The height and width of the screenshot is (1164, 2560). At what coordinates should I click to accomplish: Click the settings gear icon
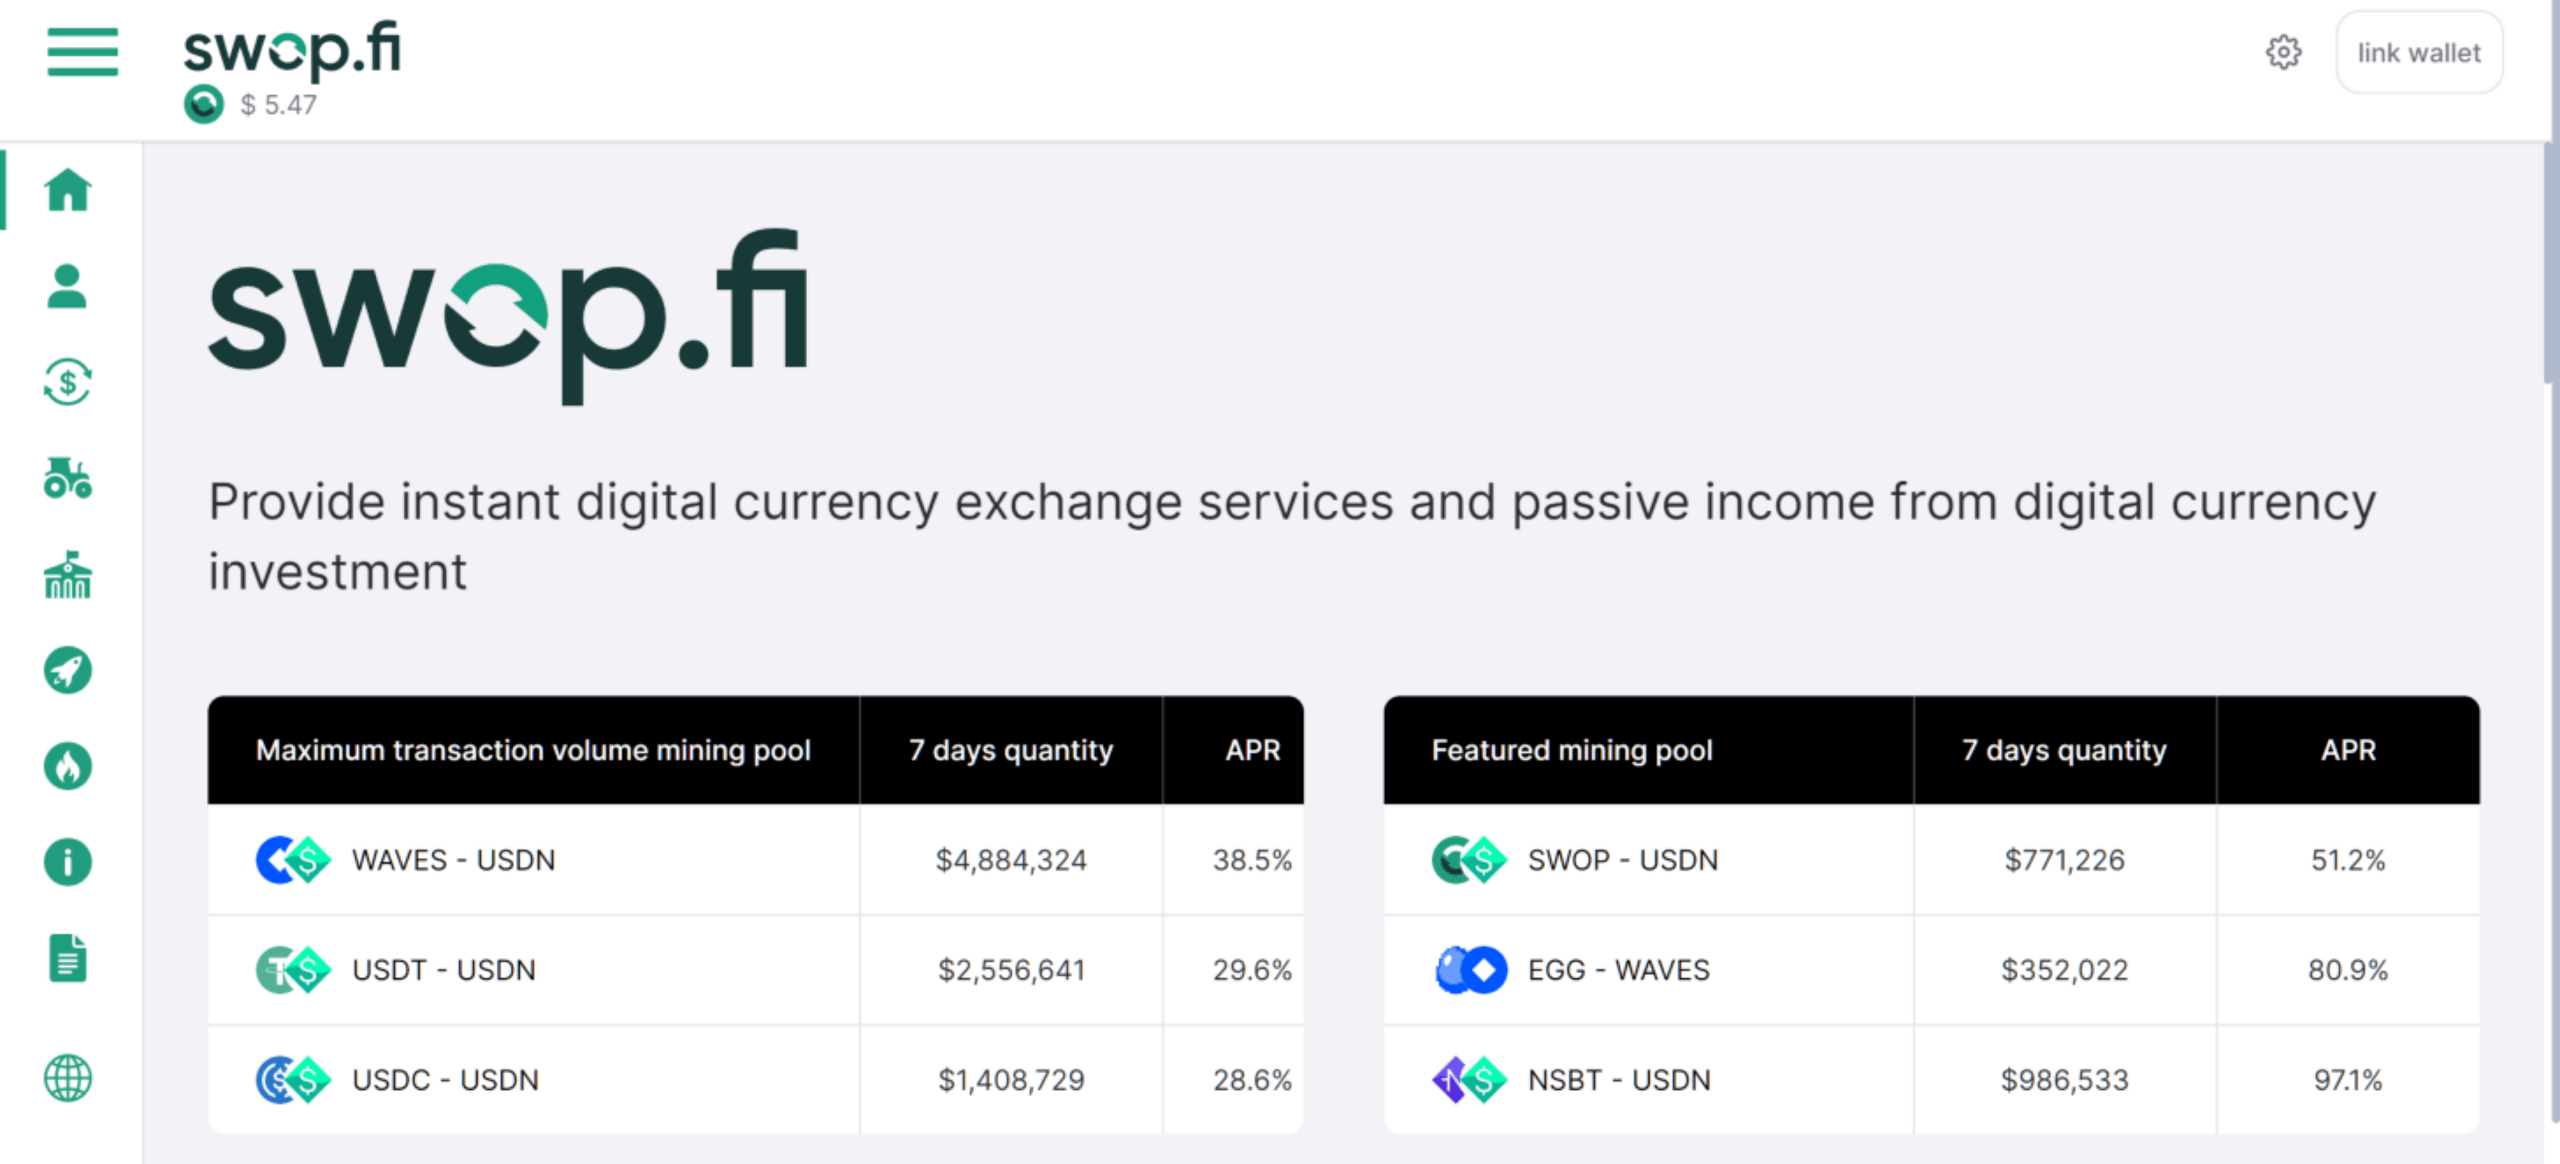click(x=2284, y=52)
